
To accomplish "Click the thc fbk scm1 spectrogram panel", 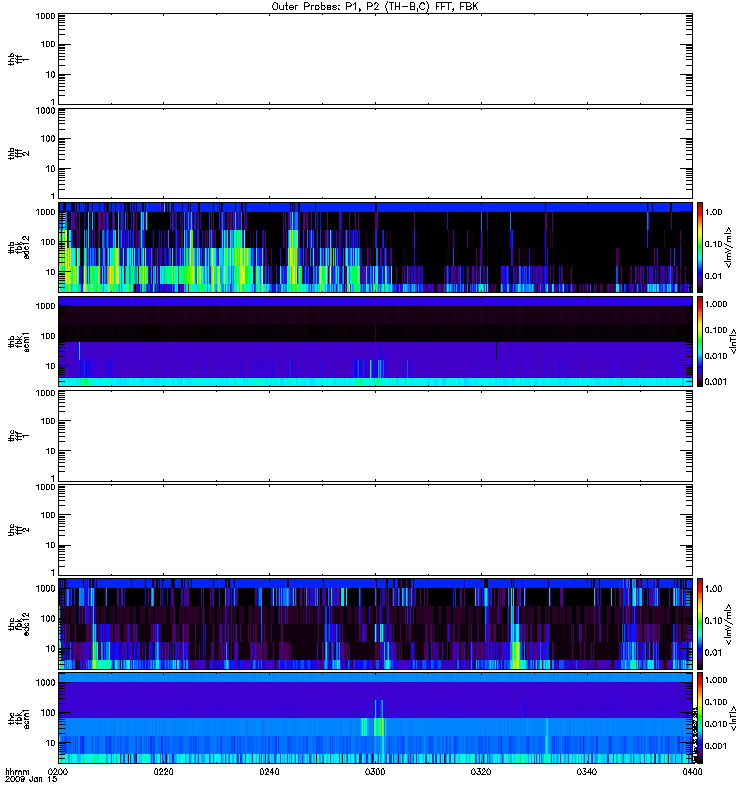I will pyautogui.click(x=375, y=718).
